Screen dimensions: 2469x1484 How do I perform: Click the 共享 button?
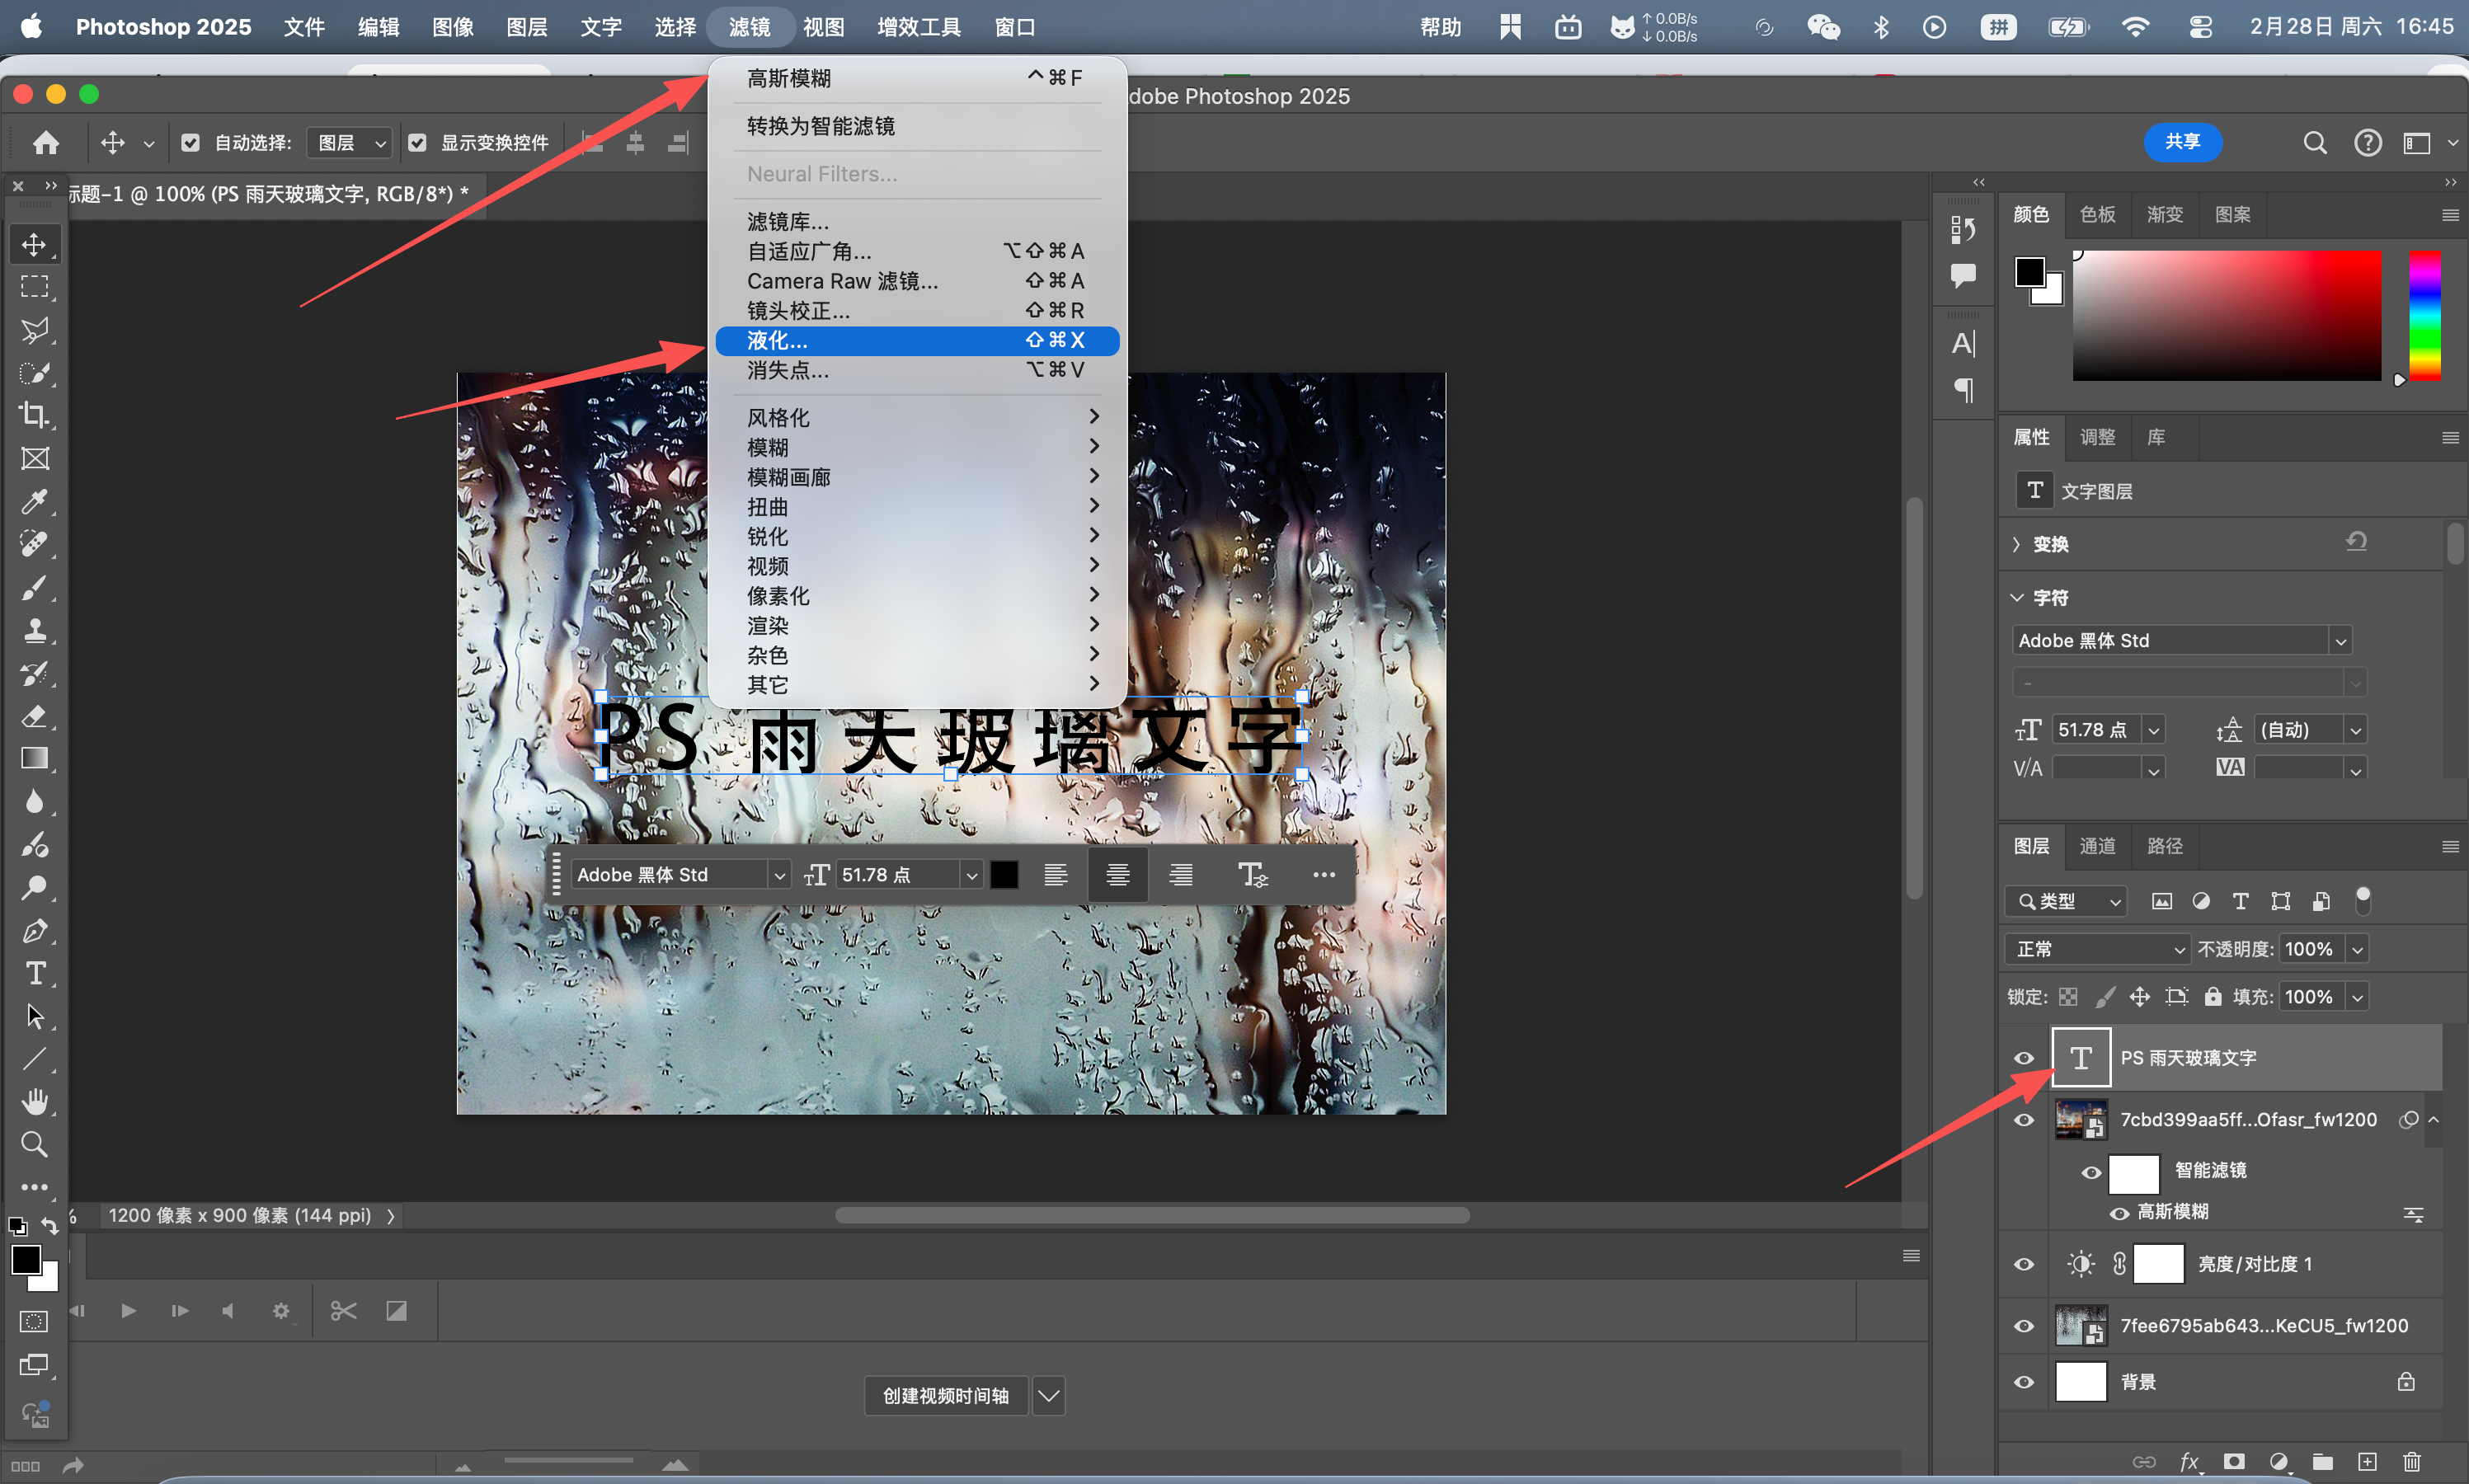2182,142
